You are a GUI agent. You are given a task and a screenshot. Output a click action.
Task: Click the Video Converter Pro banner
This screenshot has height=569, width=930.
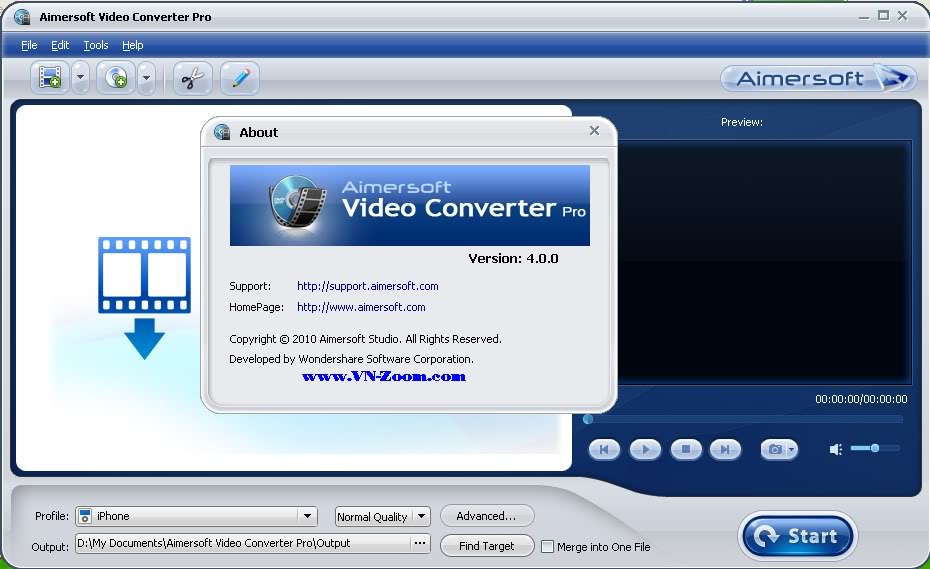[x=410, y=205]
